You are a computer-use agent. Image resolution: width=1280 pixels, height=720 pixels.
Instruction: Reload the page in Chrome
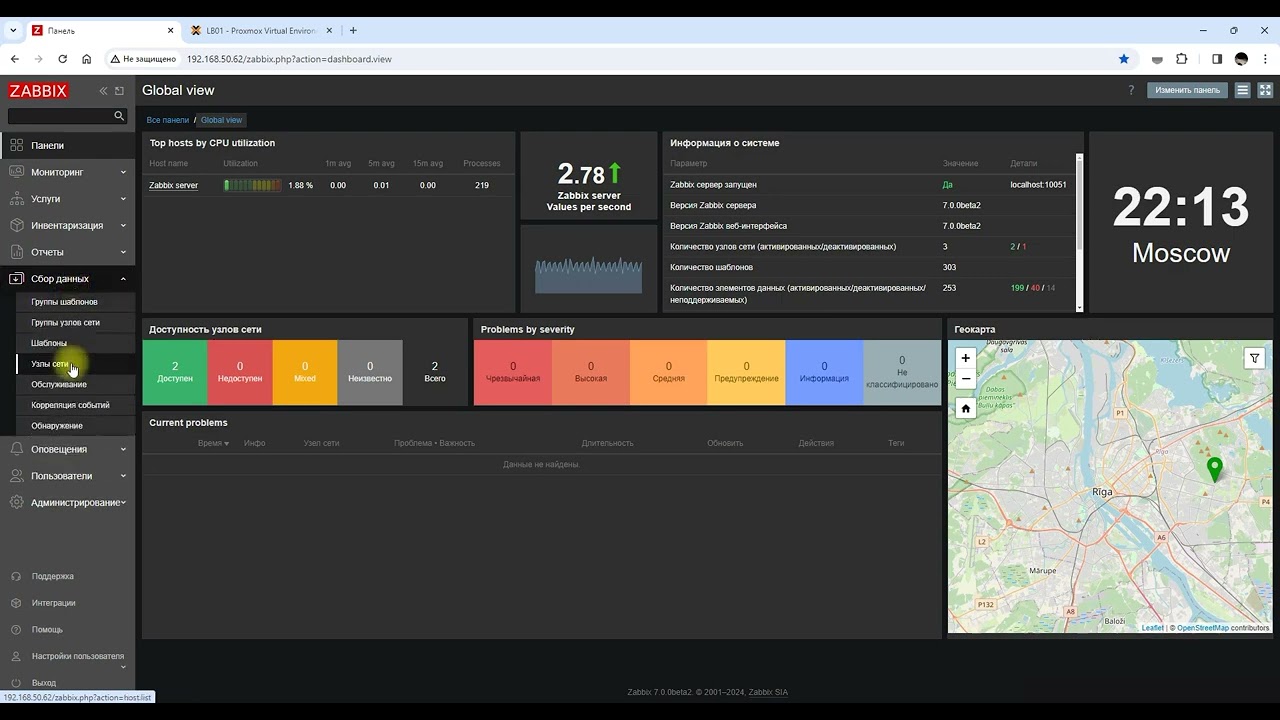click(62, 59)
